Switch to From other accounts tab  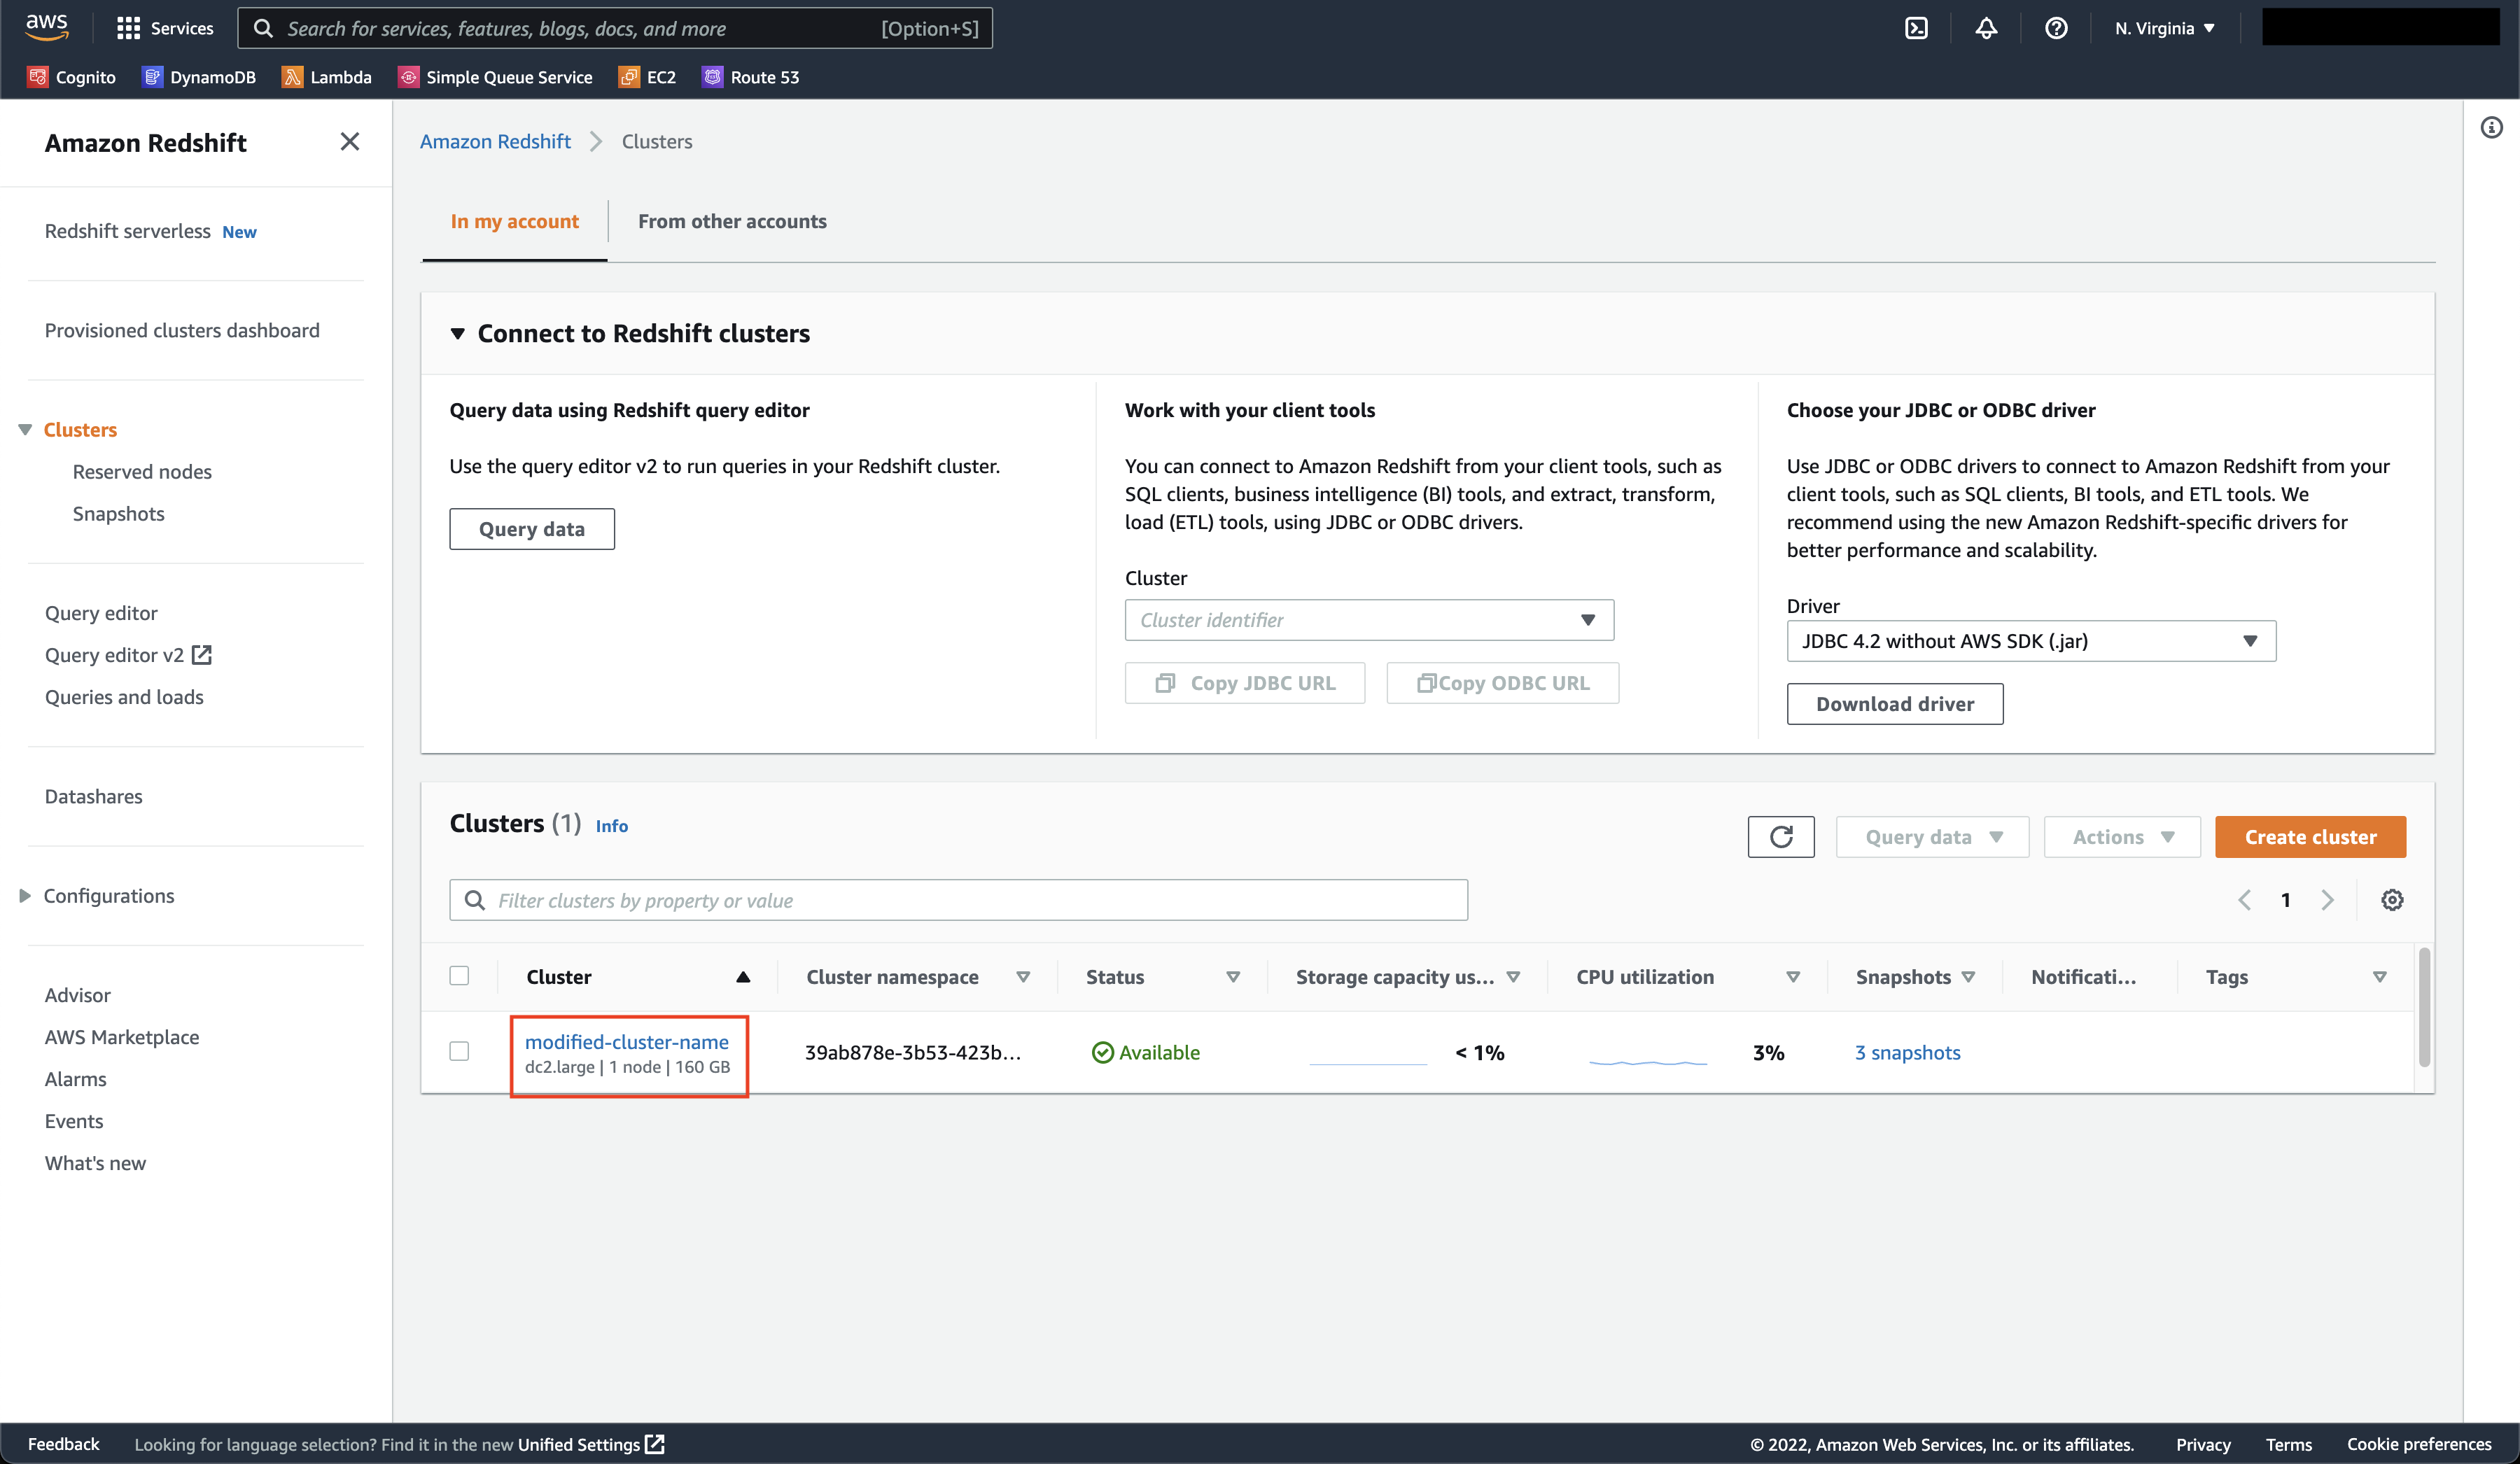coord(732,221)
